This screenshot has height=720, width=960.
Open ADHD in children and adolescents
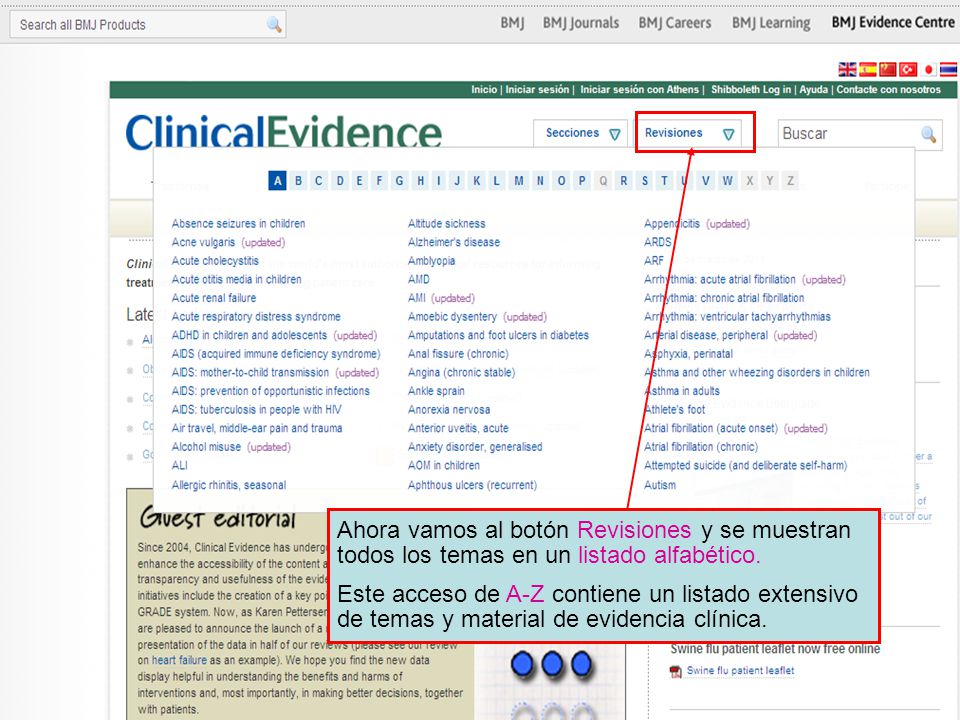click(249, 336)
